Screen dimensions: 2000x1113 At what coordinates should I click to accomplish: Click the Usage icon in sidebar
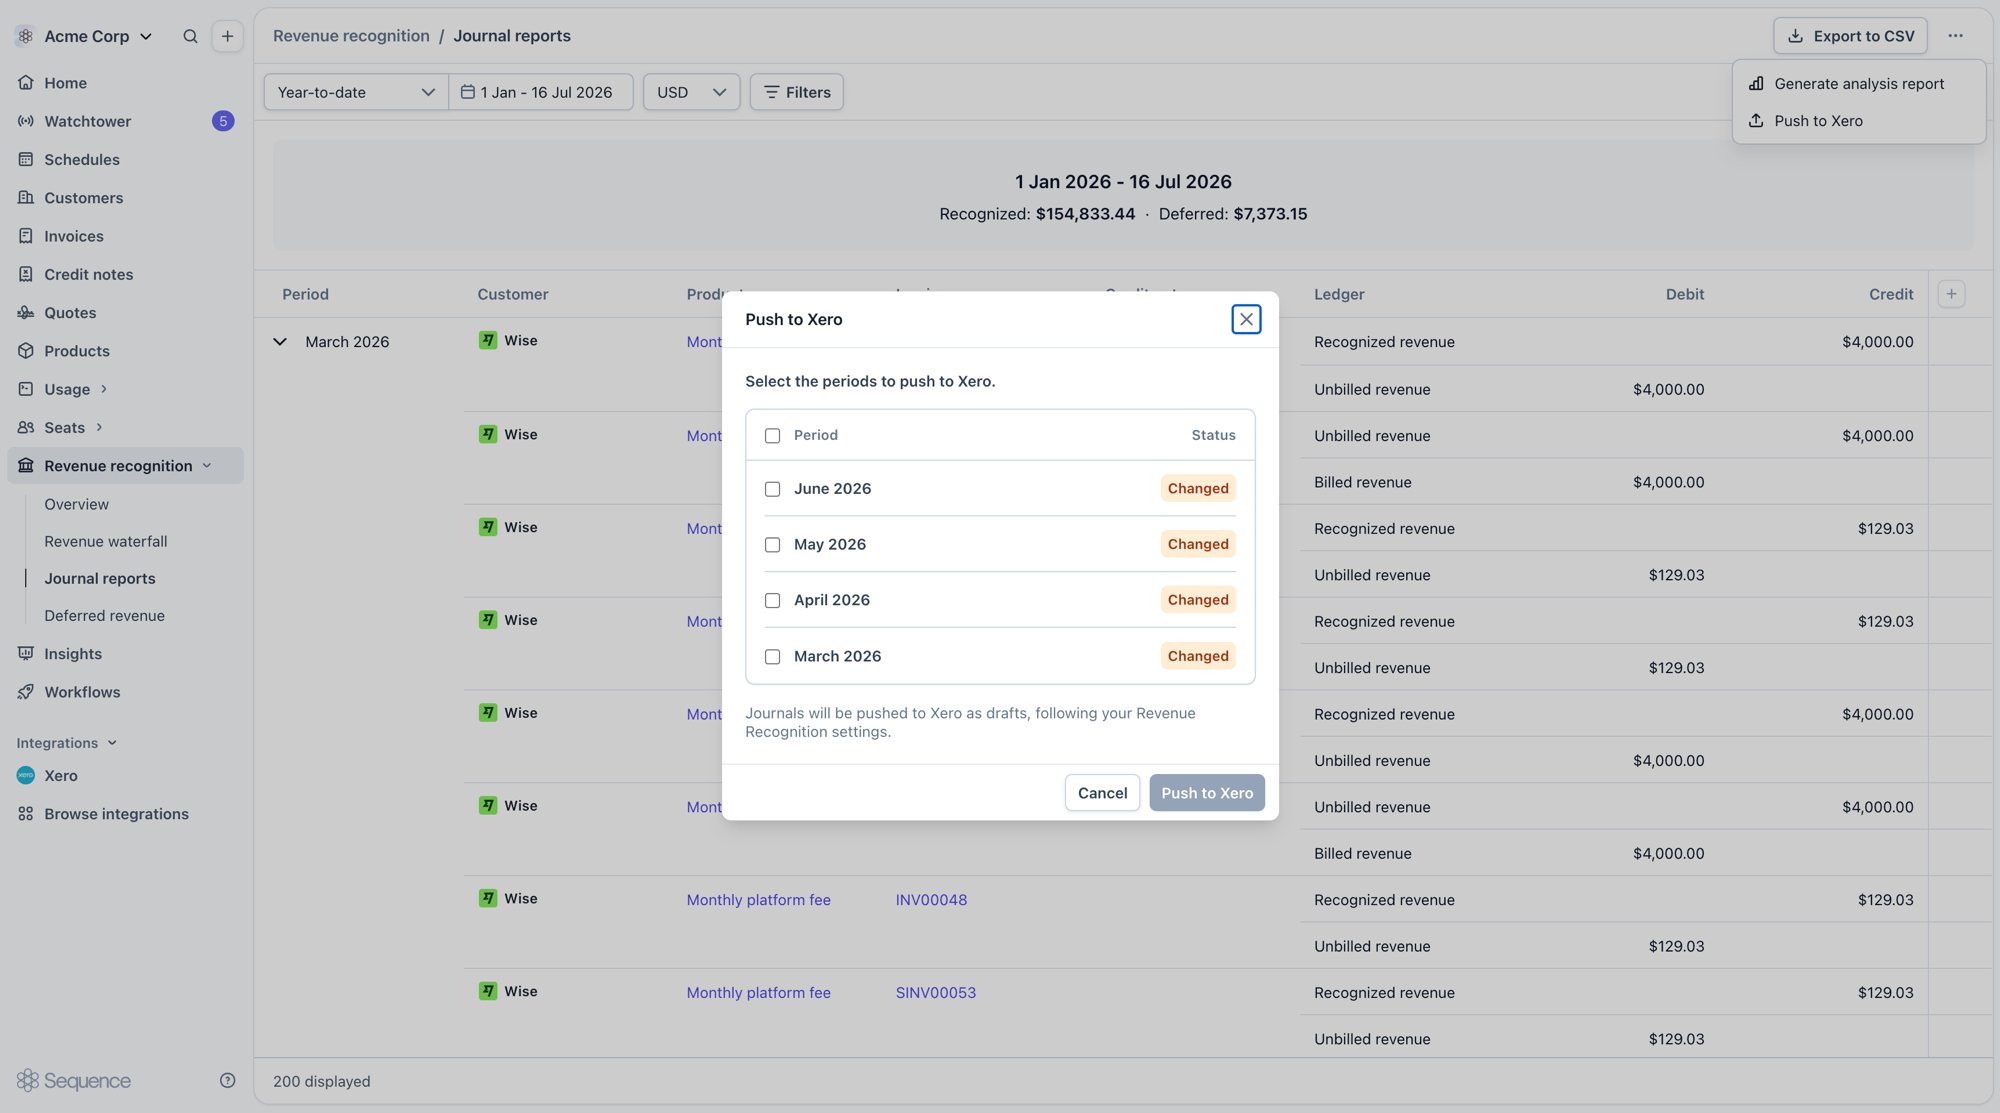click(26, 389)
